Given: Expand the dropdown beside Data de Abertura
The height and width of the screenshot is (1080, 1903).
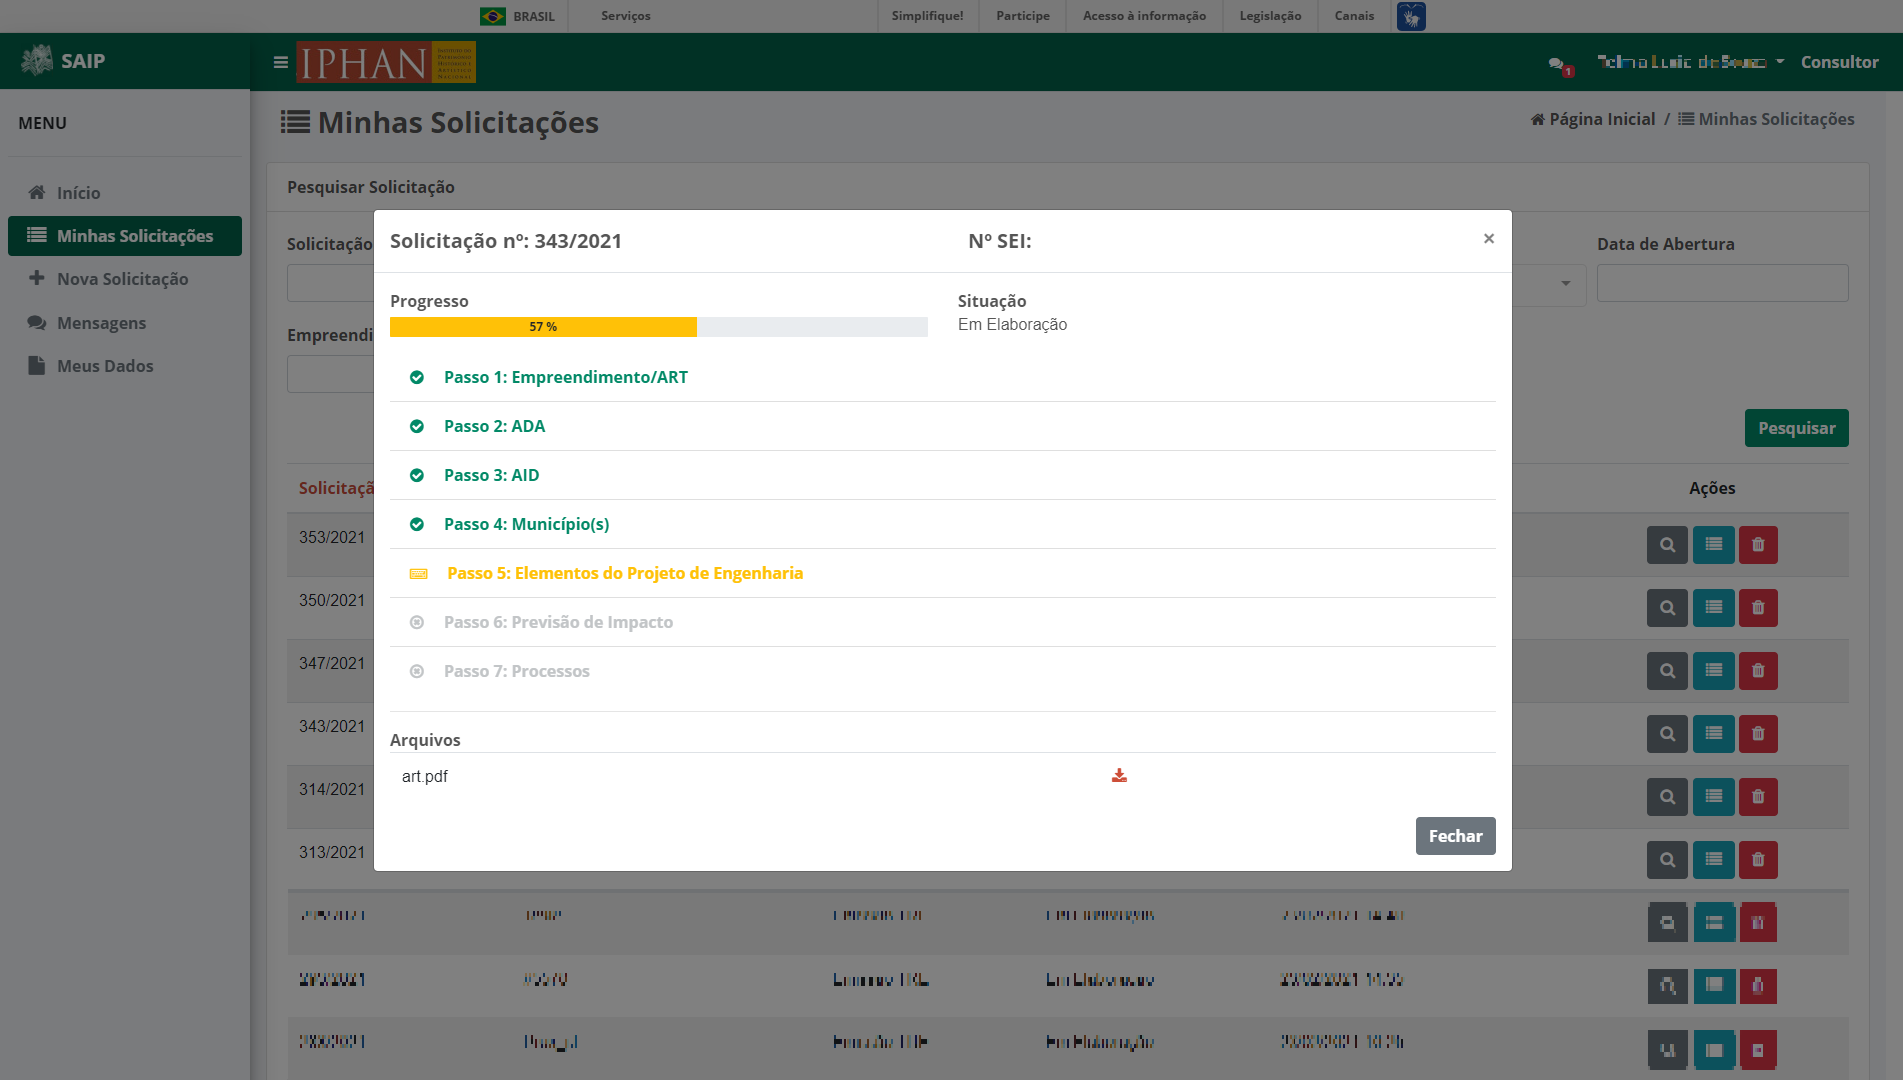Looking at the screenshot, I should [1566, 284].
